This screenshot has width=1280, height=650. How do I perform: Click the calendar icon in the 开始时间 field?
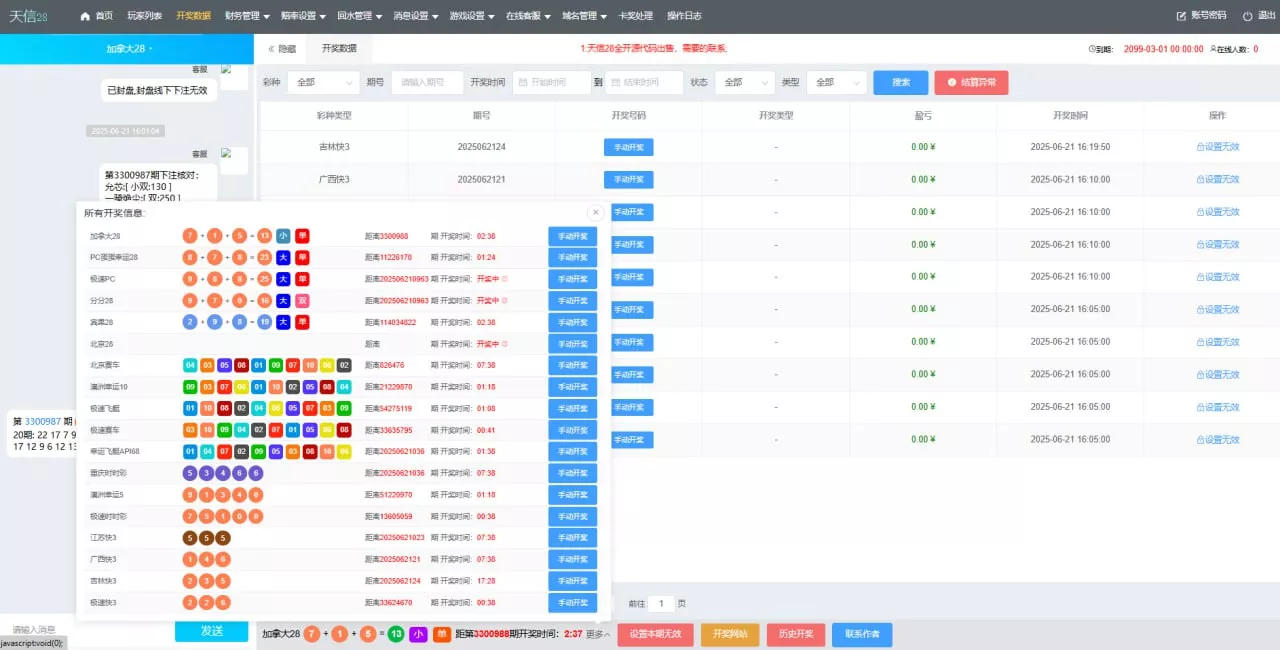point(524,84)
